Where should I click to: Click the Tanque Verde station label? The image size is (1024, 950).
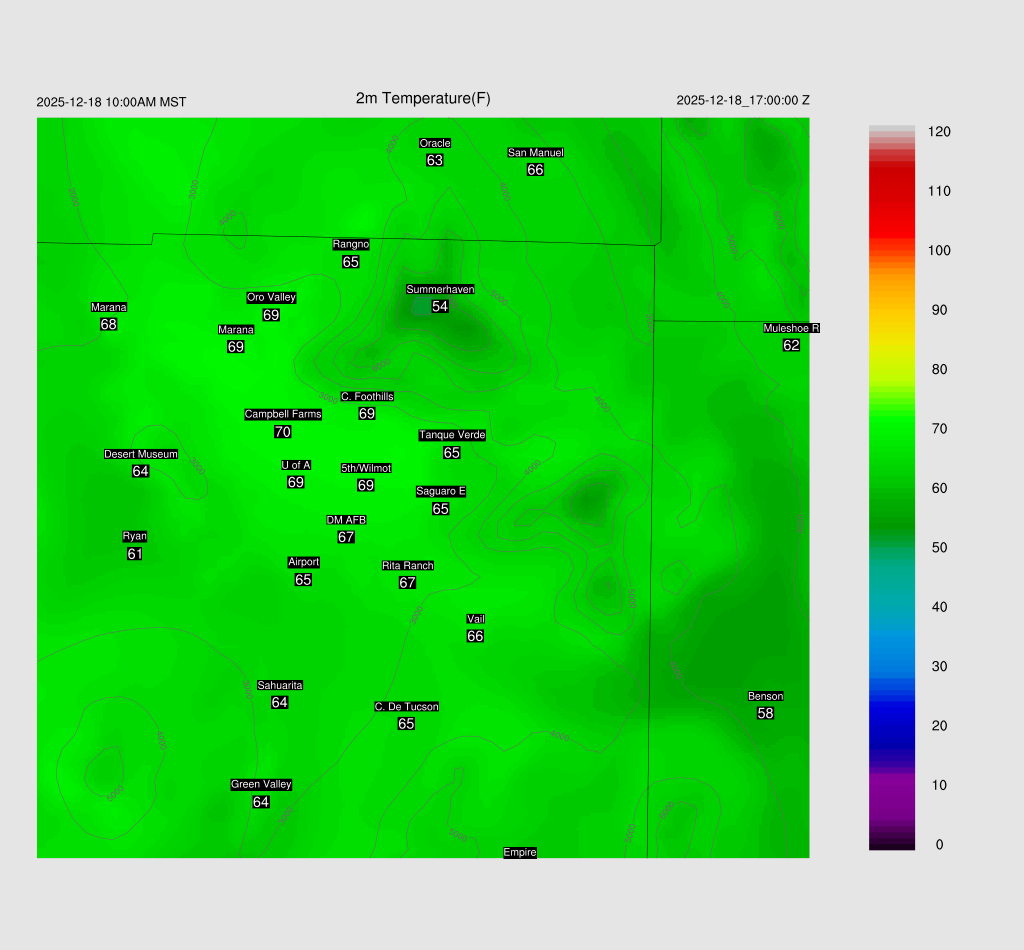(452, 435)
